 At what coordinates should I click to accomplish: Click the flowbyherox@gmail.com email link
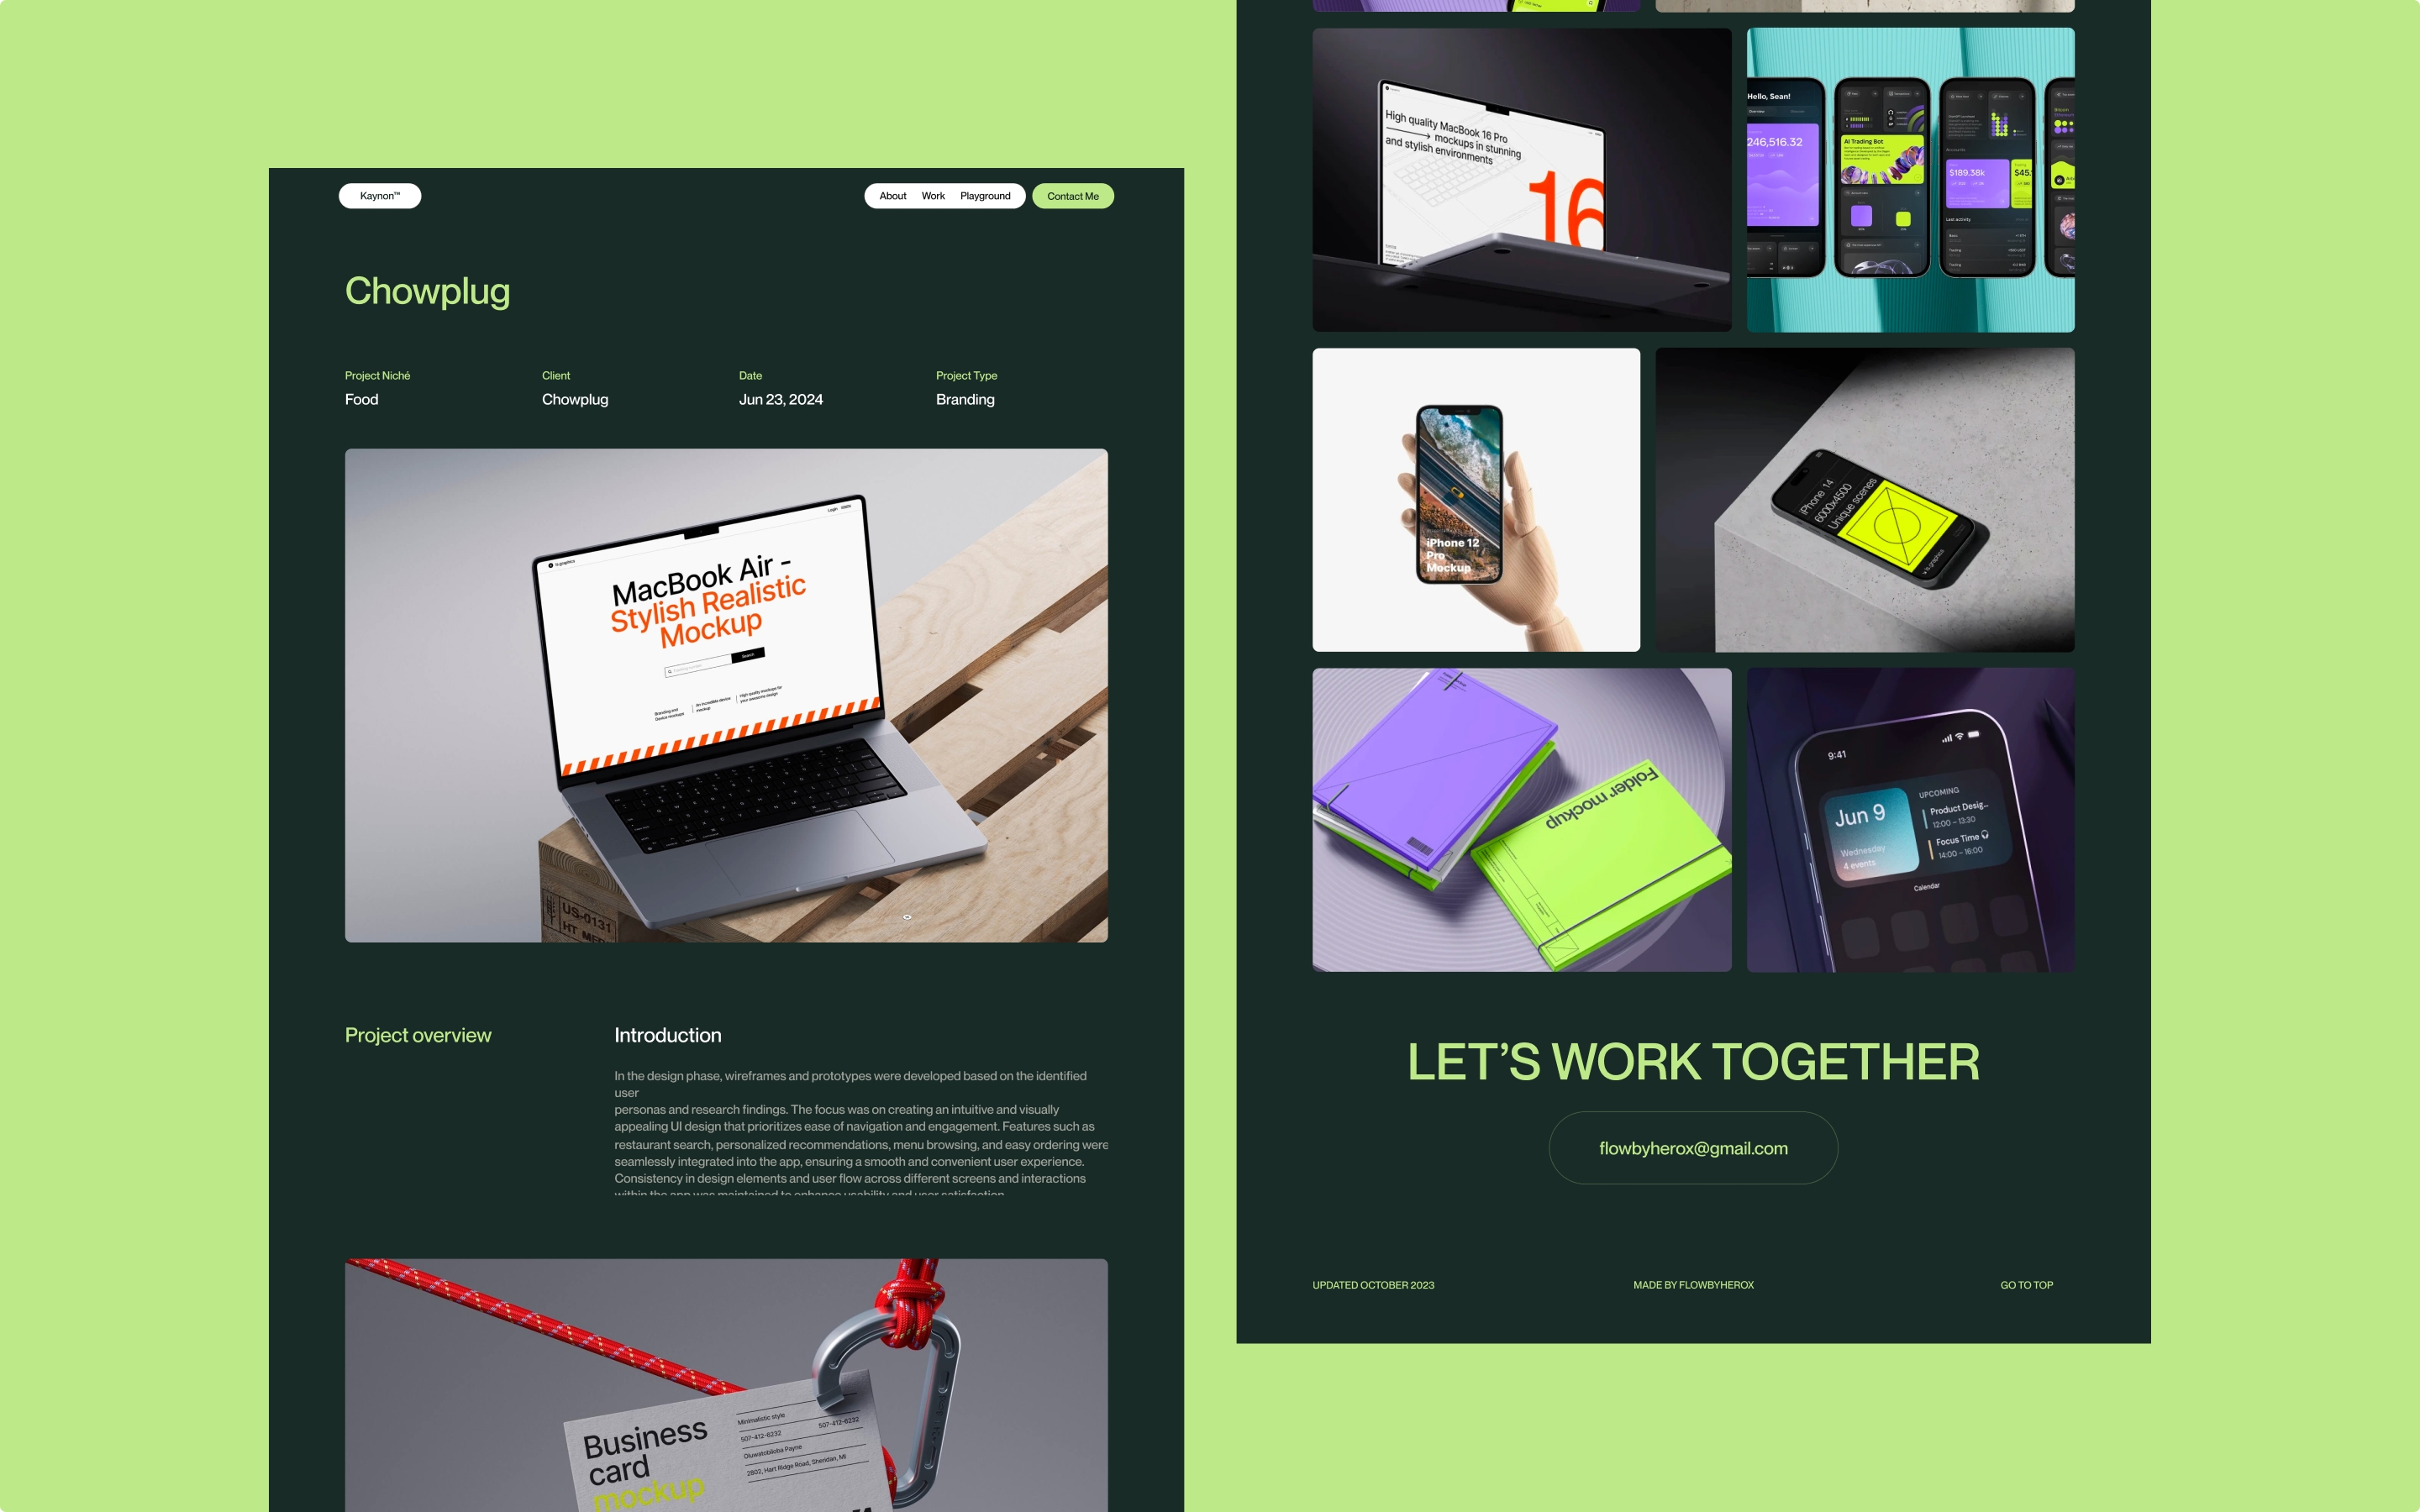(x=1693, y=1147)
